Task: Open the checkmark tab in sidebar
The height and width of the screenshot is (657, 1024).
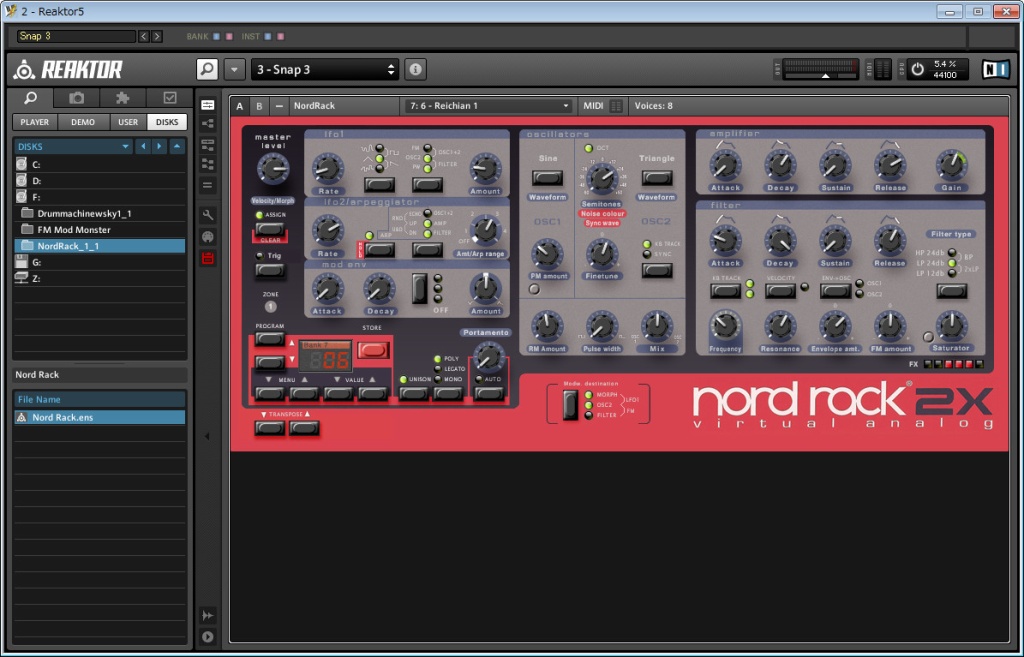Action: point(169,98)
